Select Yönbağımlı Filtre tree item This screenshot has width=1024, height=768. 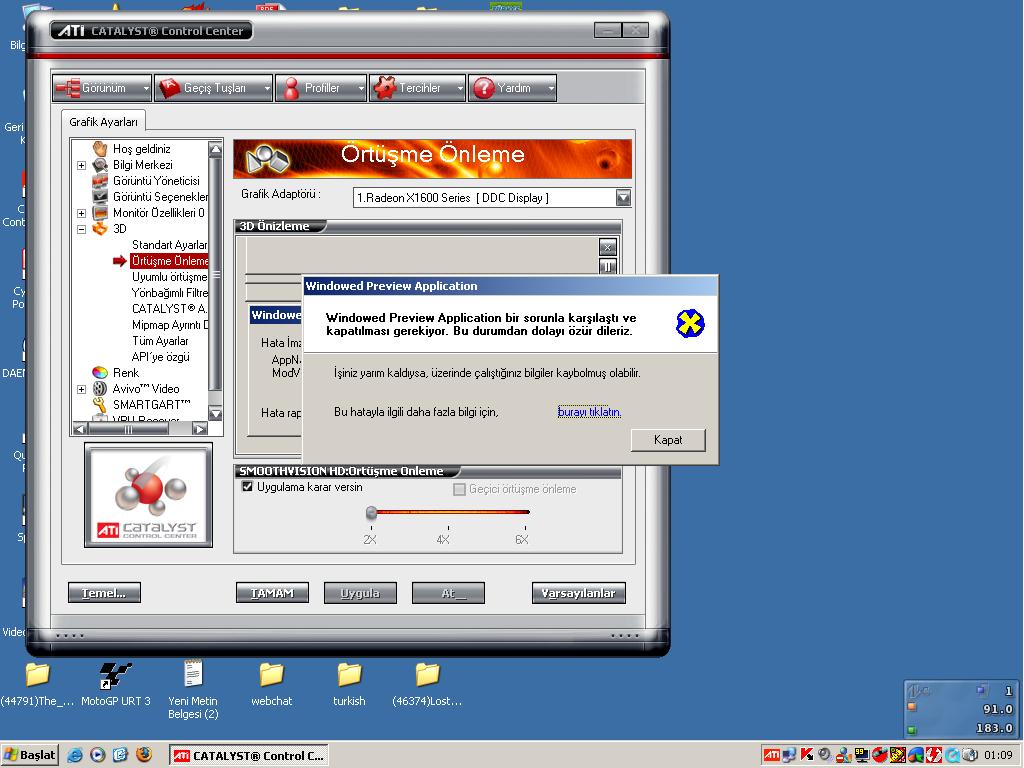pos(169,293)
